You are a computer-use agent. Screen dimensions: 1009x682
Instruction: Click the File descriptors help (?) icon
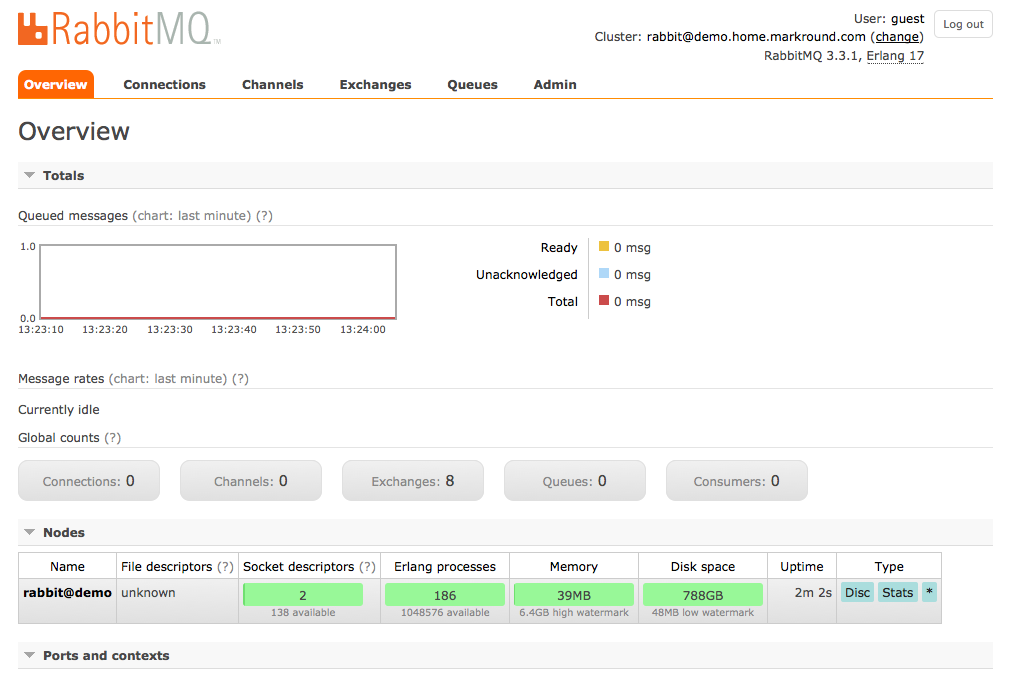[x=226, y=567]
